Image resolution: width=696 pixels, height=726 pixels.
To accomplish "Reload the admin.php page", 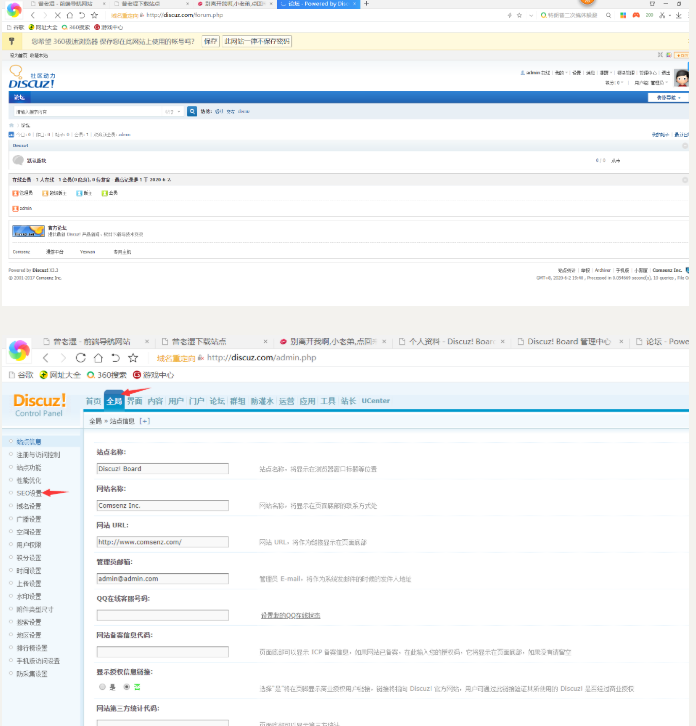I will [x=81, y=358].
